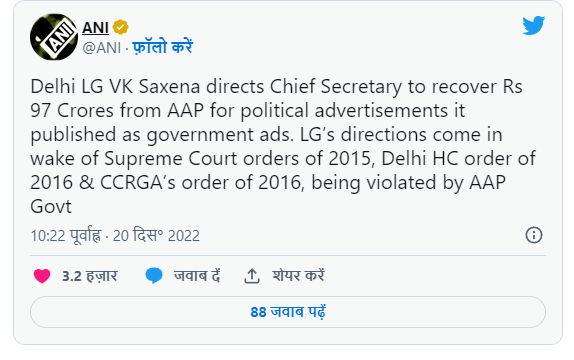Open the @ANI handle link

[x=102, y=48]
